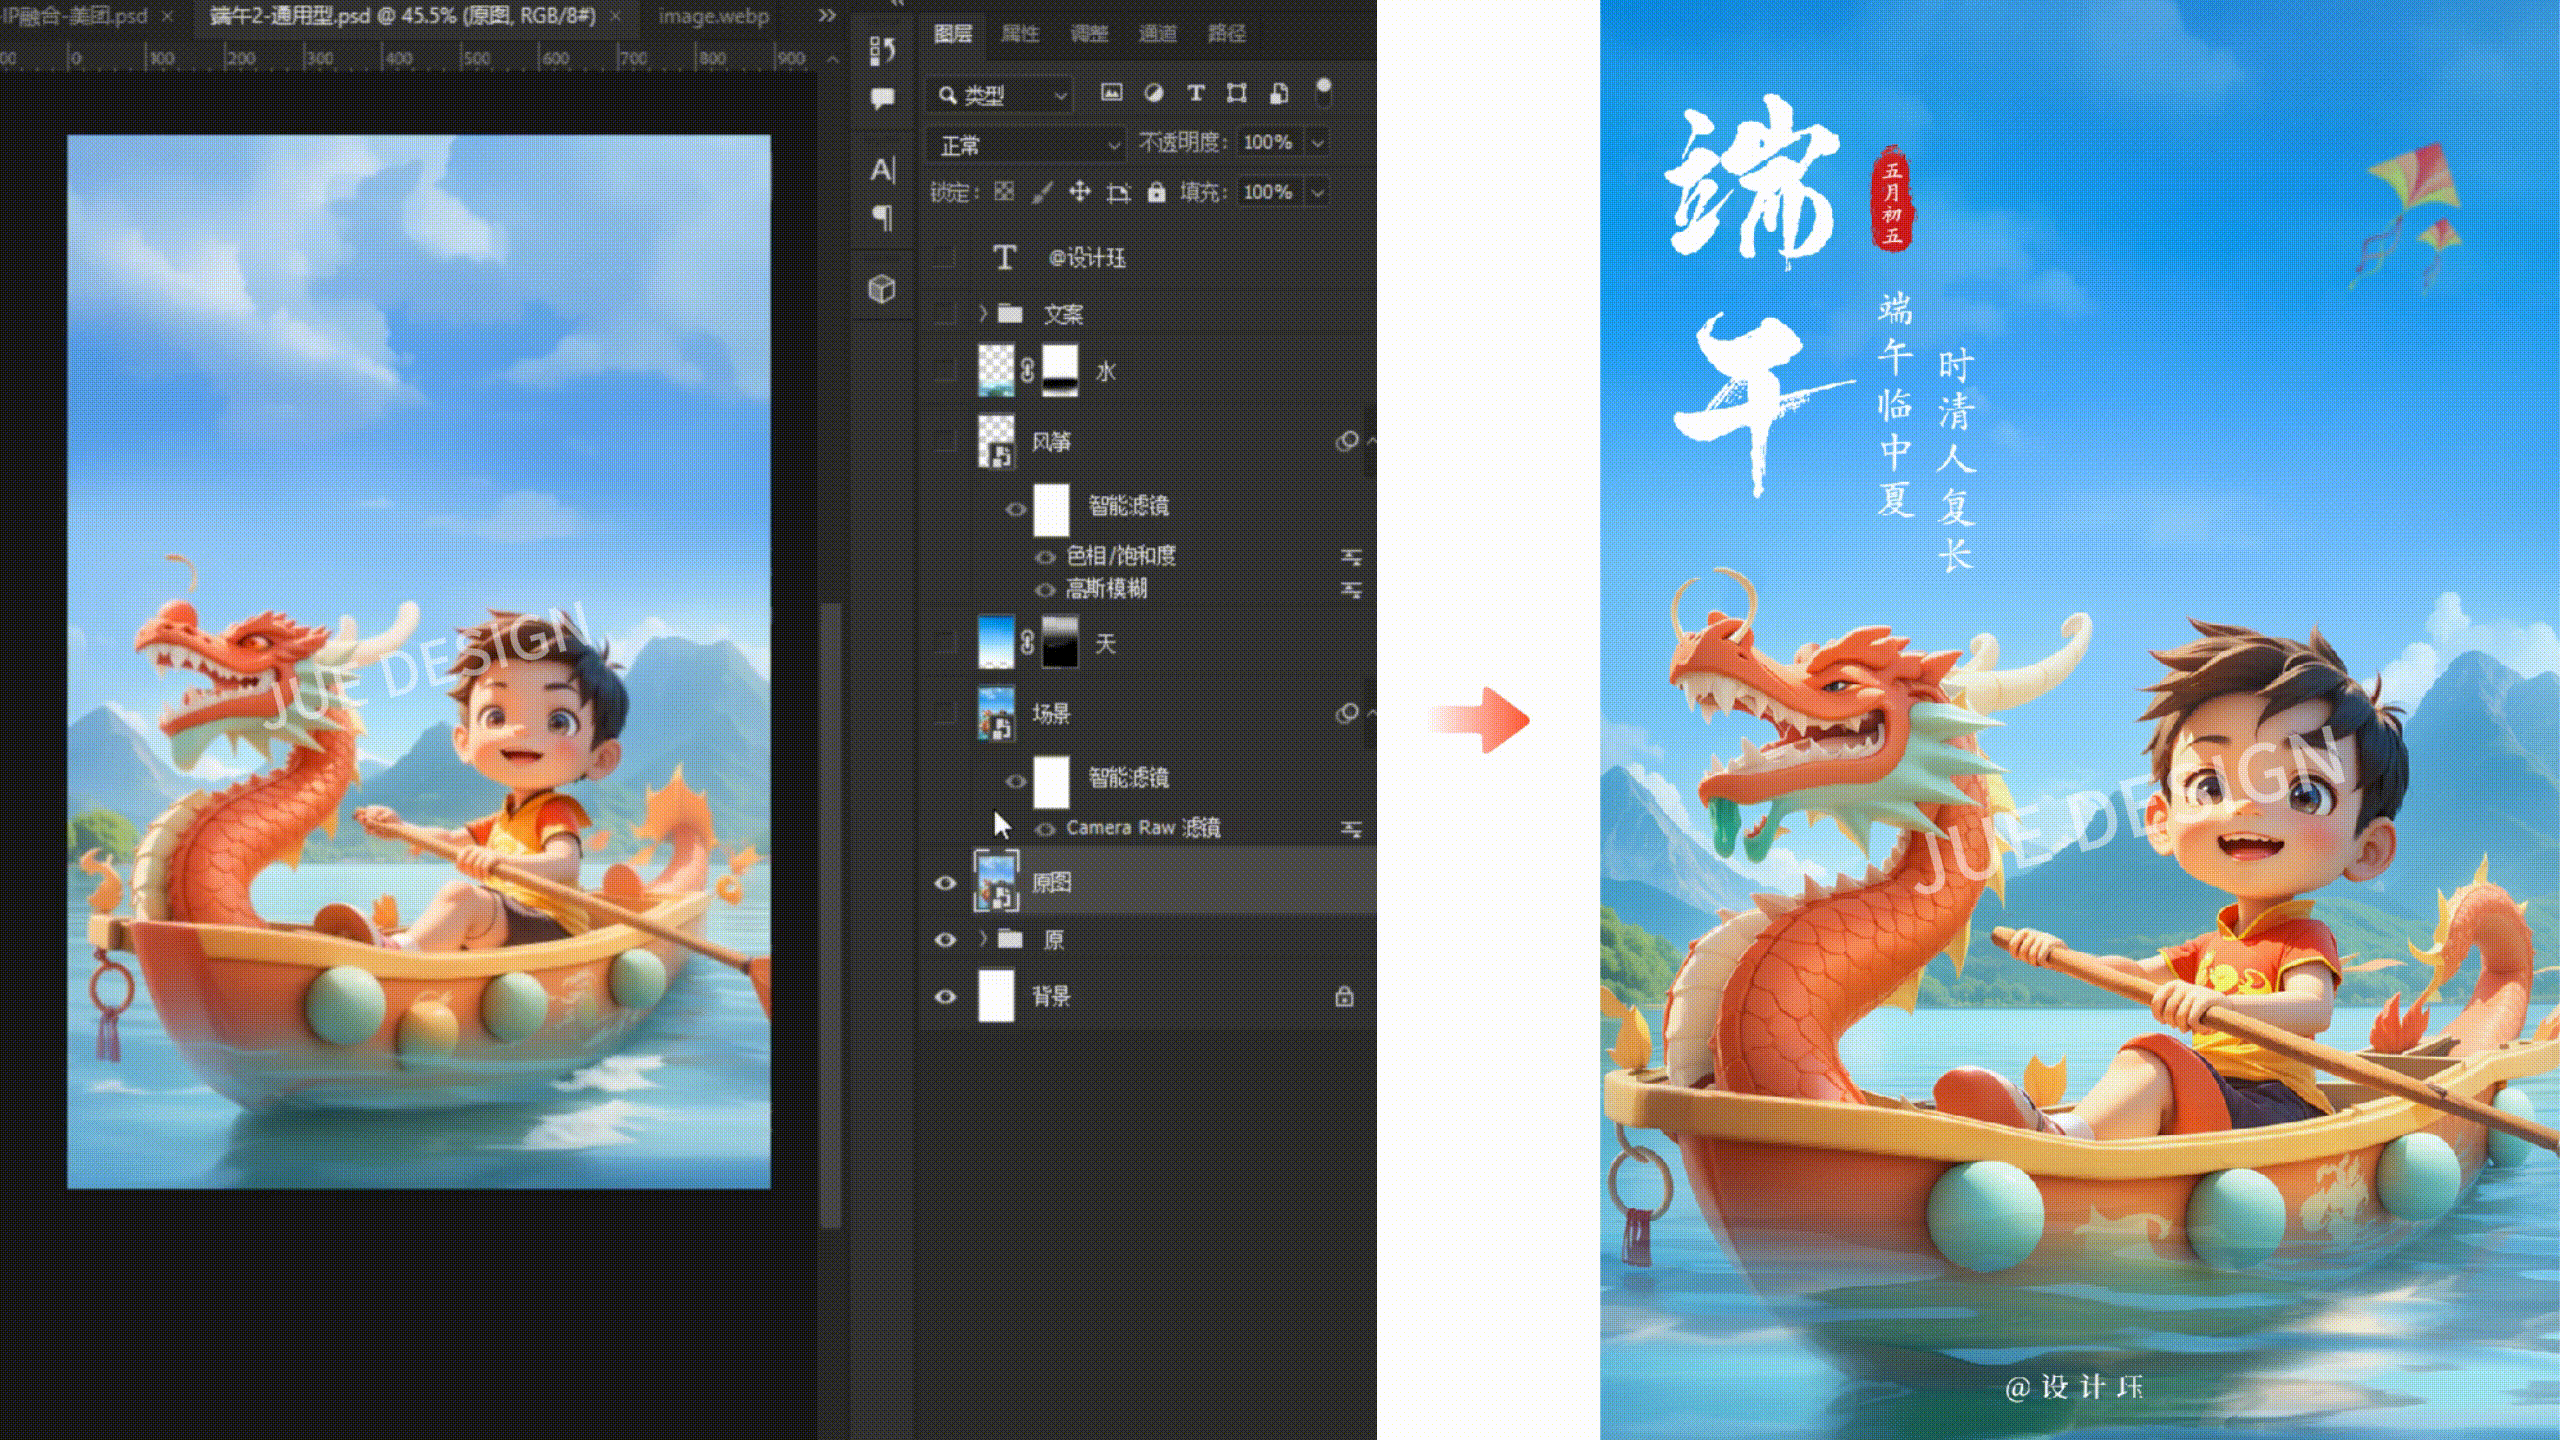Image resolution: width=2560 pixels, height=1440 pixels.
Task: Expand the 文案 layer group
Action: tap(983, 314)
